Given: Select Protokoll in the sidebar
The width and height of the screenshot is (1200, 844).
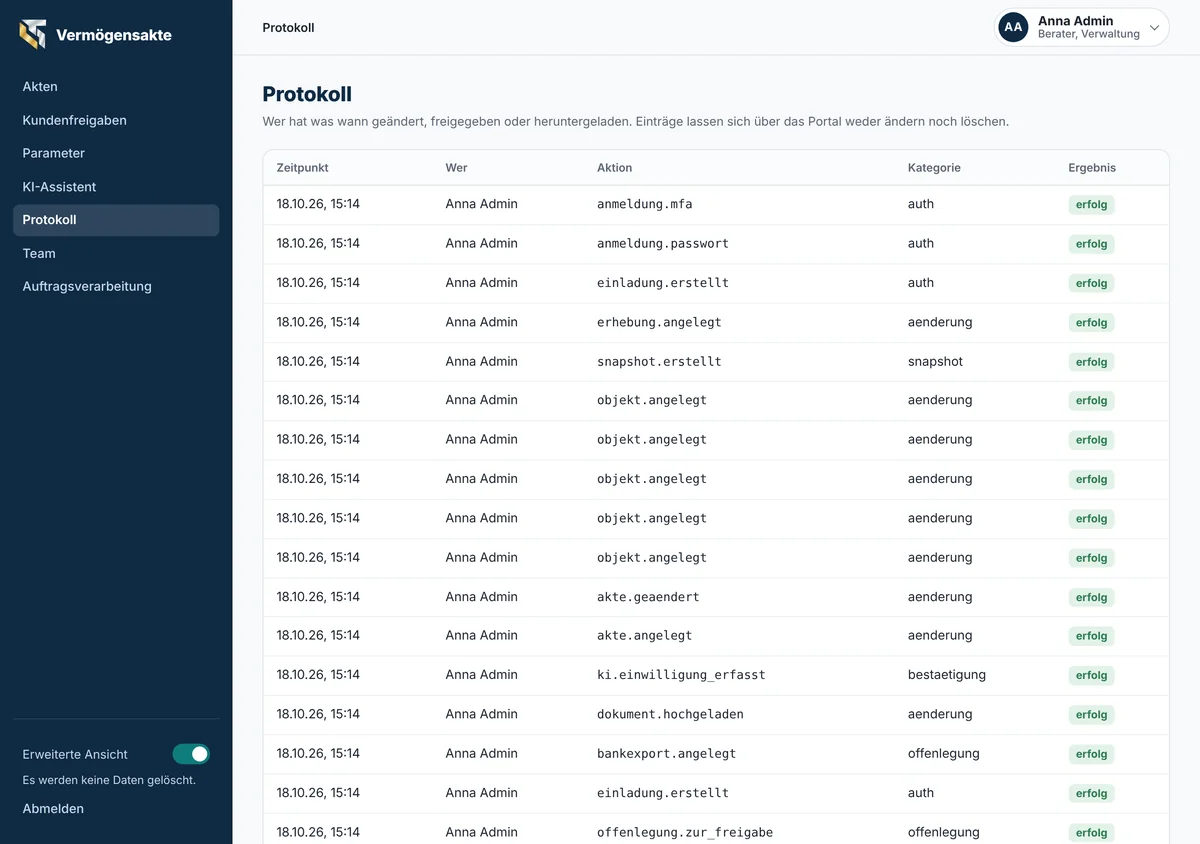Looking at the screenshot, I should pyautogui.click(x=116, y=220).
